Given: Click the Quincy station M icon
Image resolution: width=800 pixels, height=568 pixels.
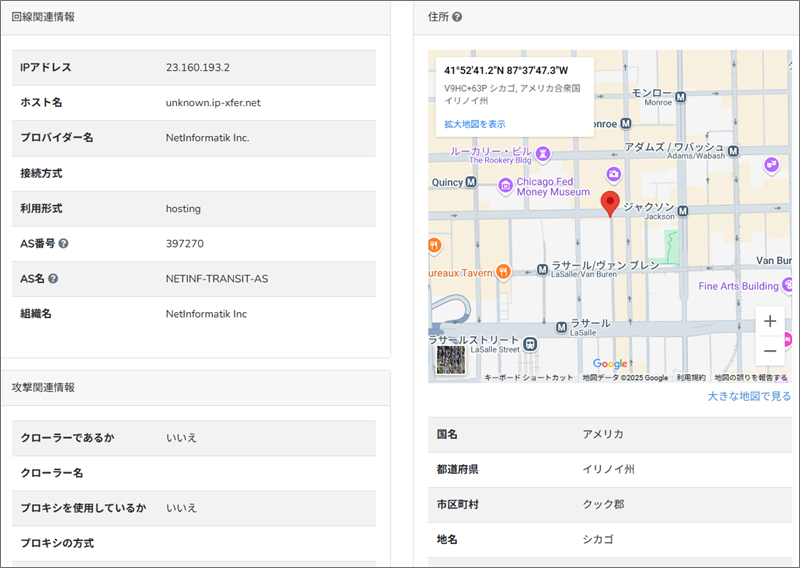Looking at the screenshot, I should pyautogui.click(x=471, y=182).
